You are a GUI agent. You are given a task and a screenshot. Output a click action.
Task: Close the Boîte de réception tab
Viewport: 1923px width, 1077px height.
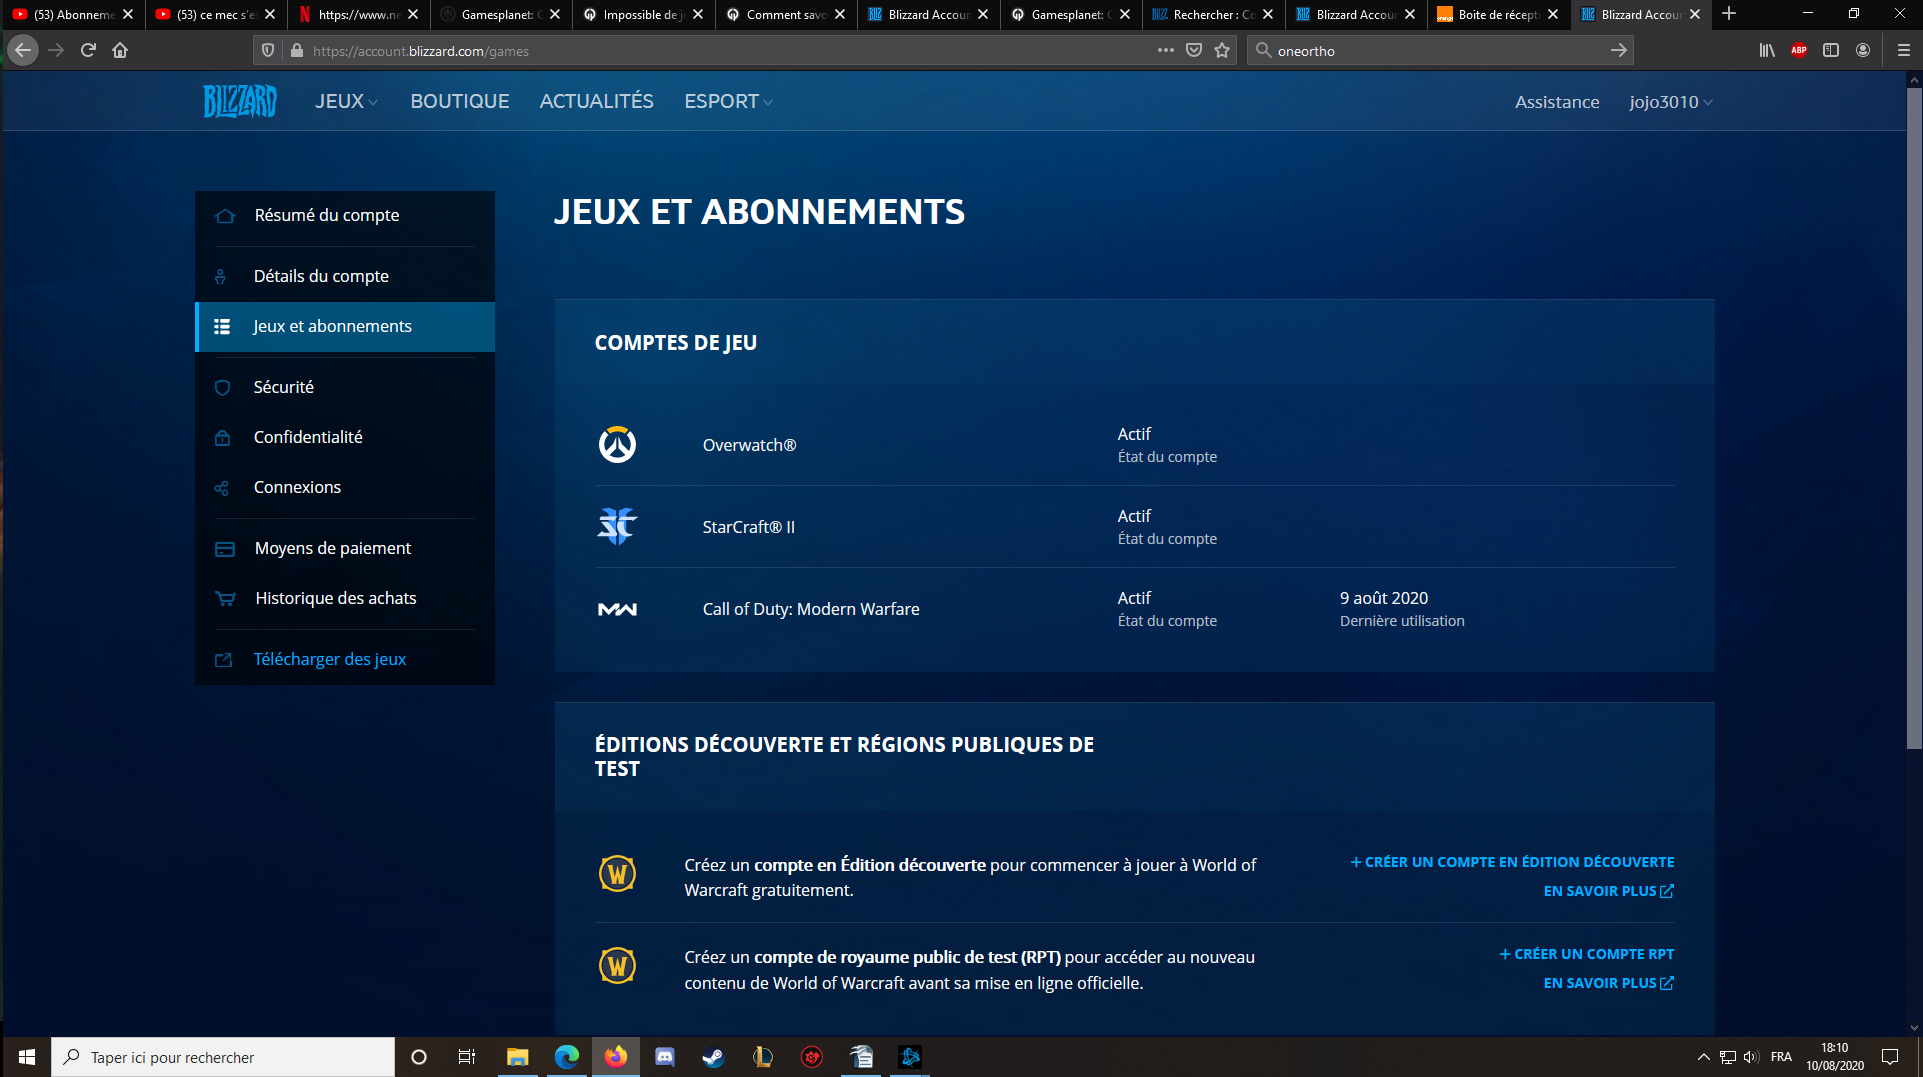[x=1553, y=14]
